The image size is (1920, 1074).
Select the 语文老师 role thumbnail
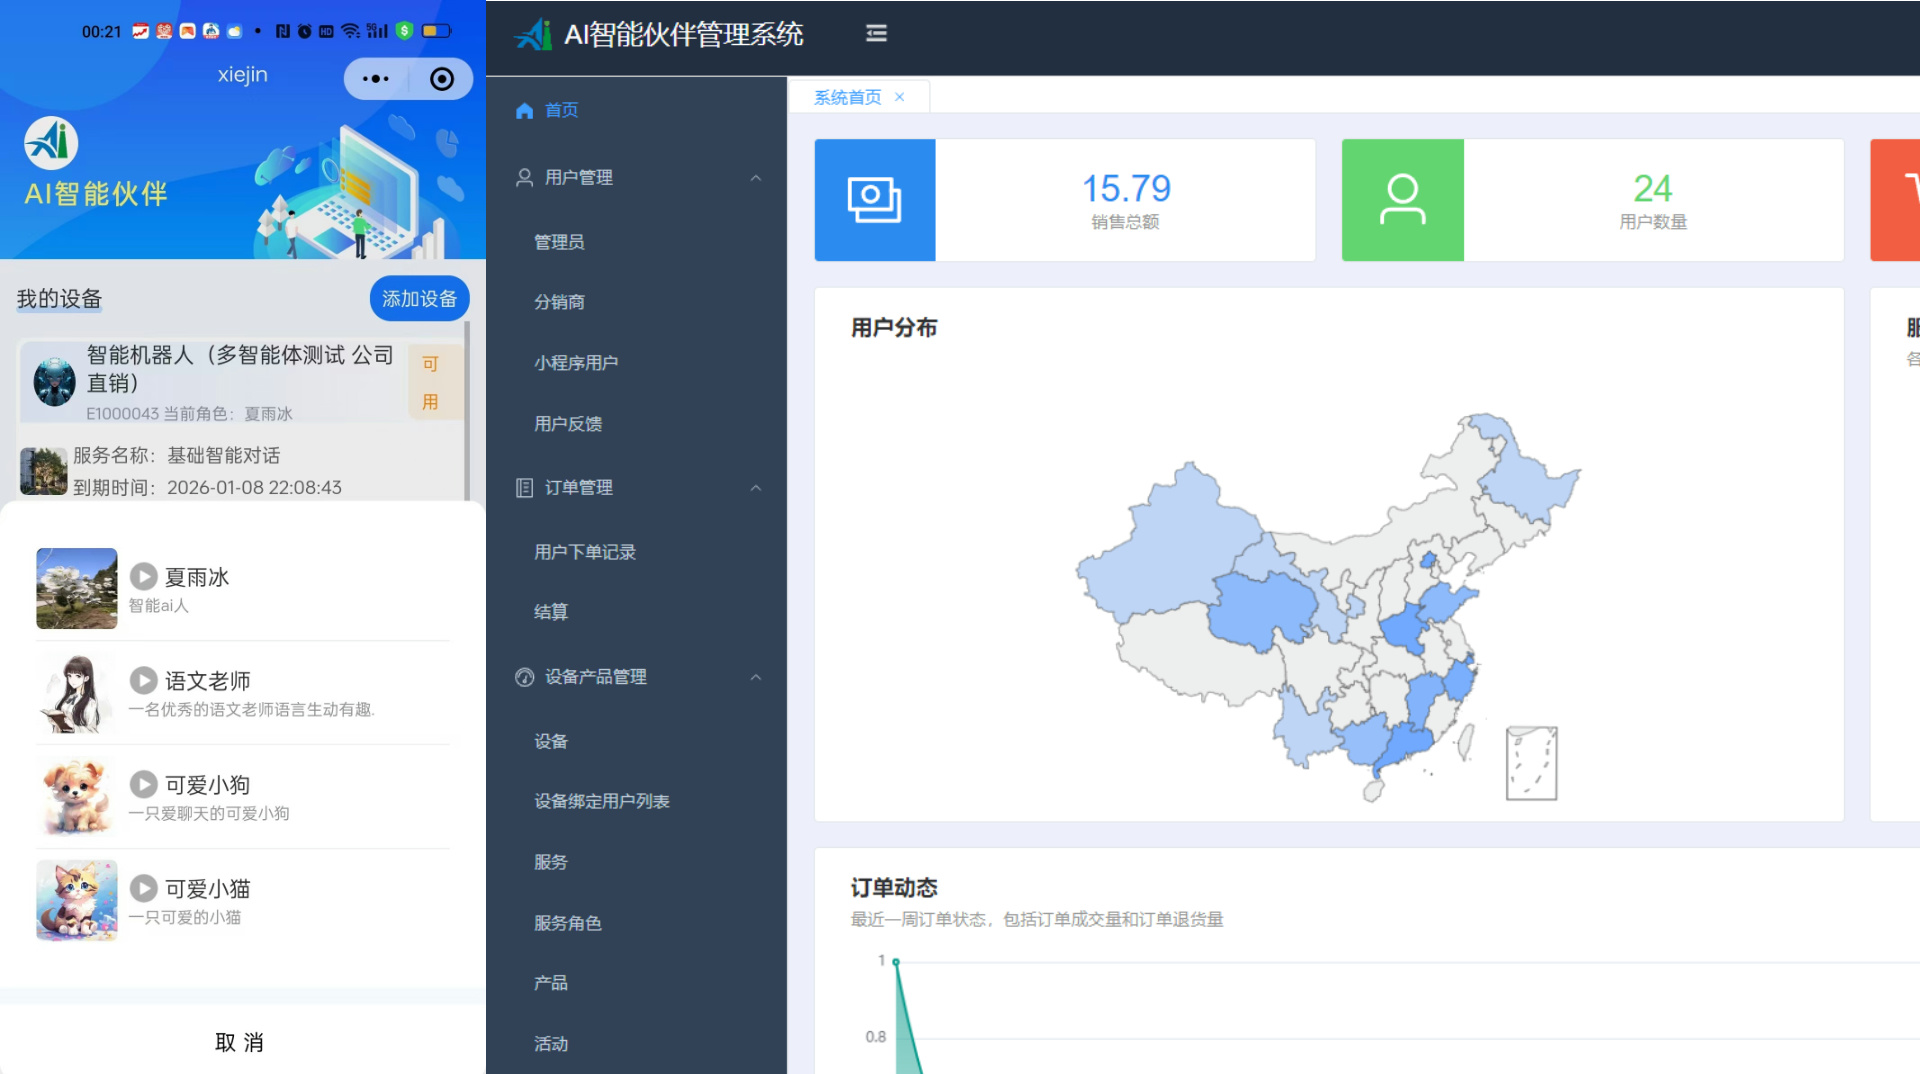[x=77, y=692]
